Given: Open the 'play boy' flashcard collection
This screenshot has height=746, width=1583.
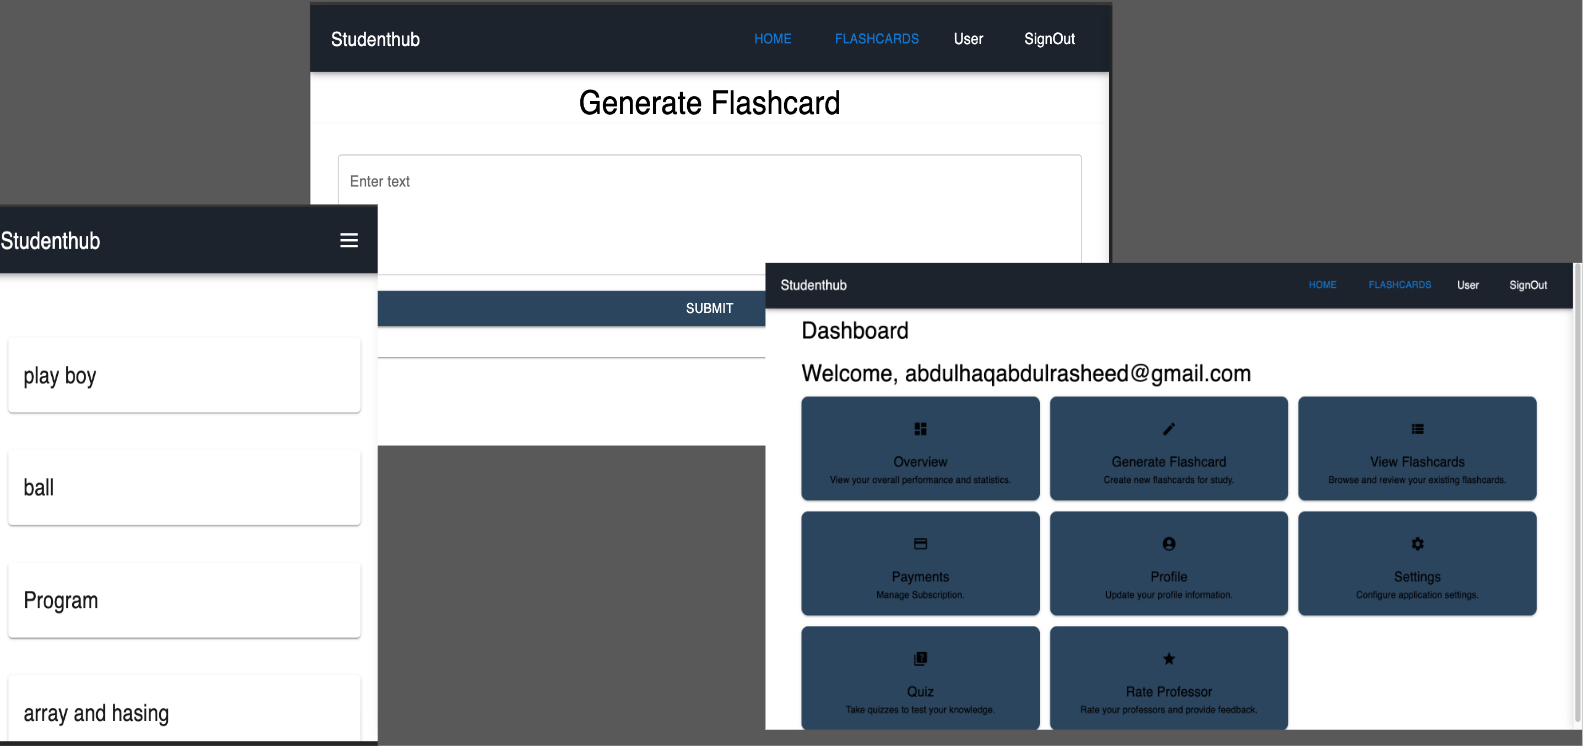Looking at the screenshot, I should pos(184,375).
